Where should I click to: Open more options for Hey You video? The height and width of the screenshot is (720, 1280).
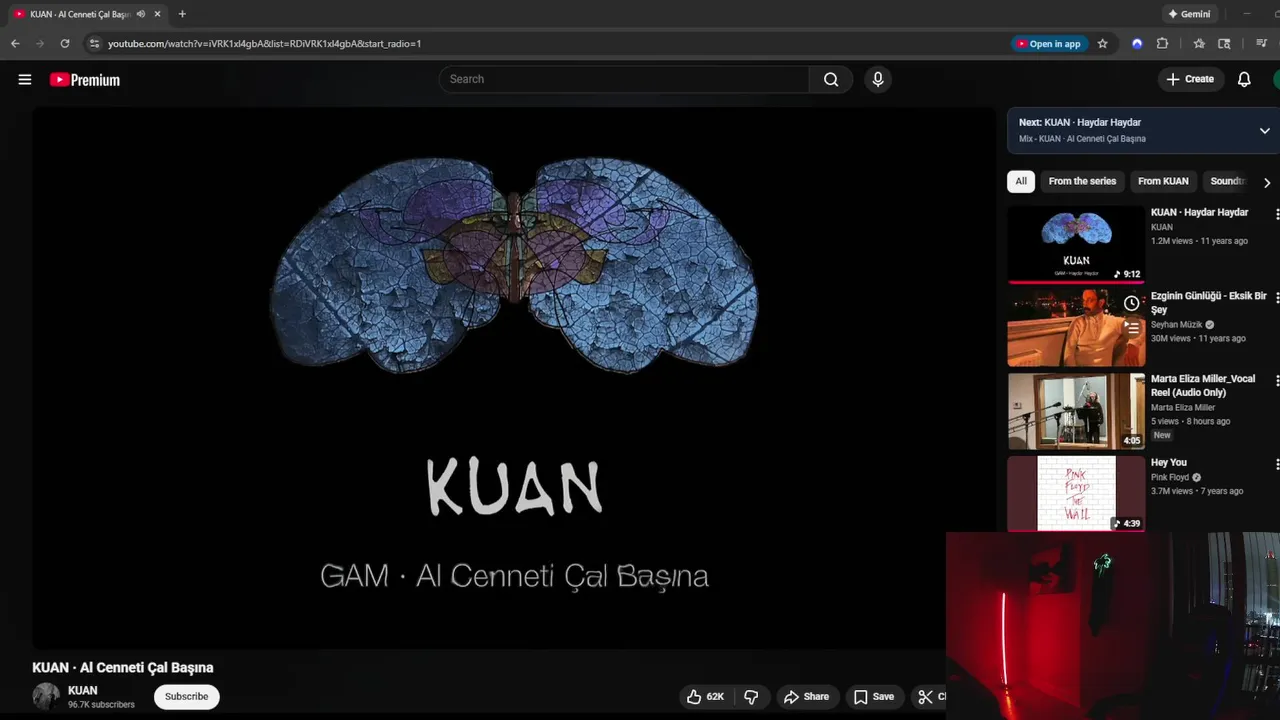(x=1277, y=464)
